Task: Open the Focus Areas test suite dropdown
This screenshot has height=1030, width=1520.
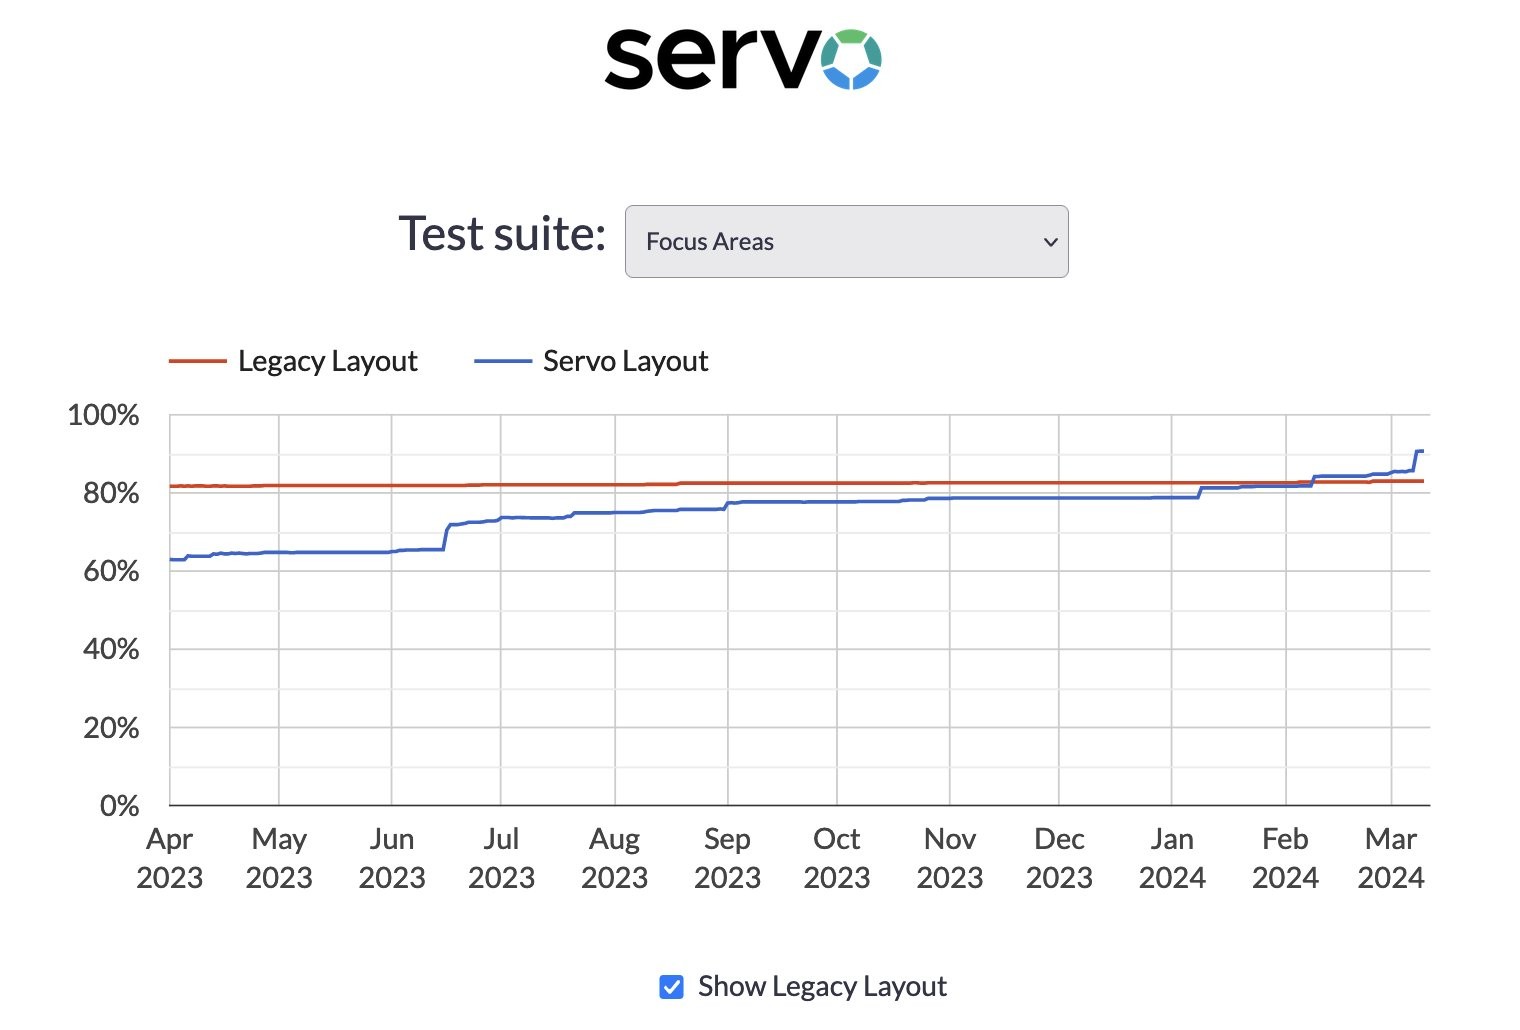Action: pyautogui.click(x=846, y=242)
